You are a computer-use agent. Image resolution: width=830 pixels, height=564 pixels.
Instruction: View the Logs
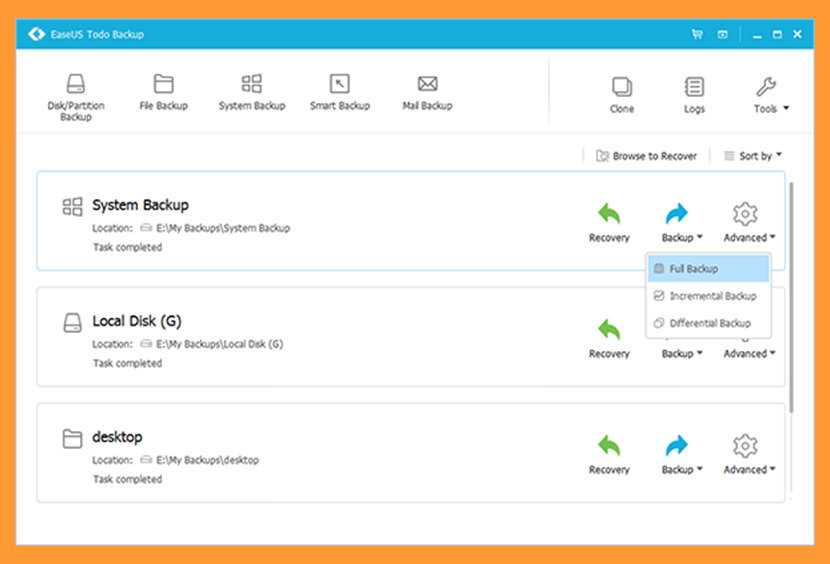(694, 94)
